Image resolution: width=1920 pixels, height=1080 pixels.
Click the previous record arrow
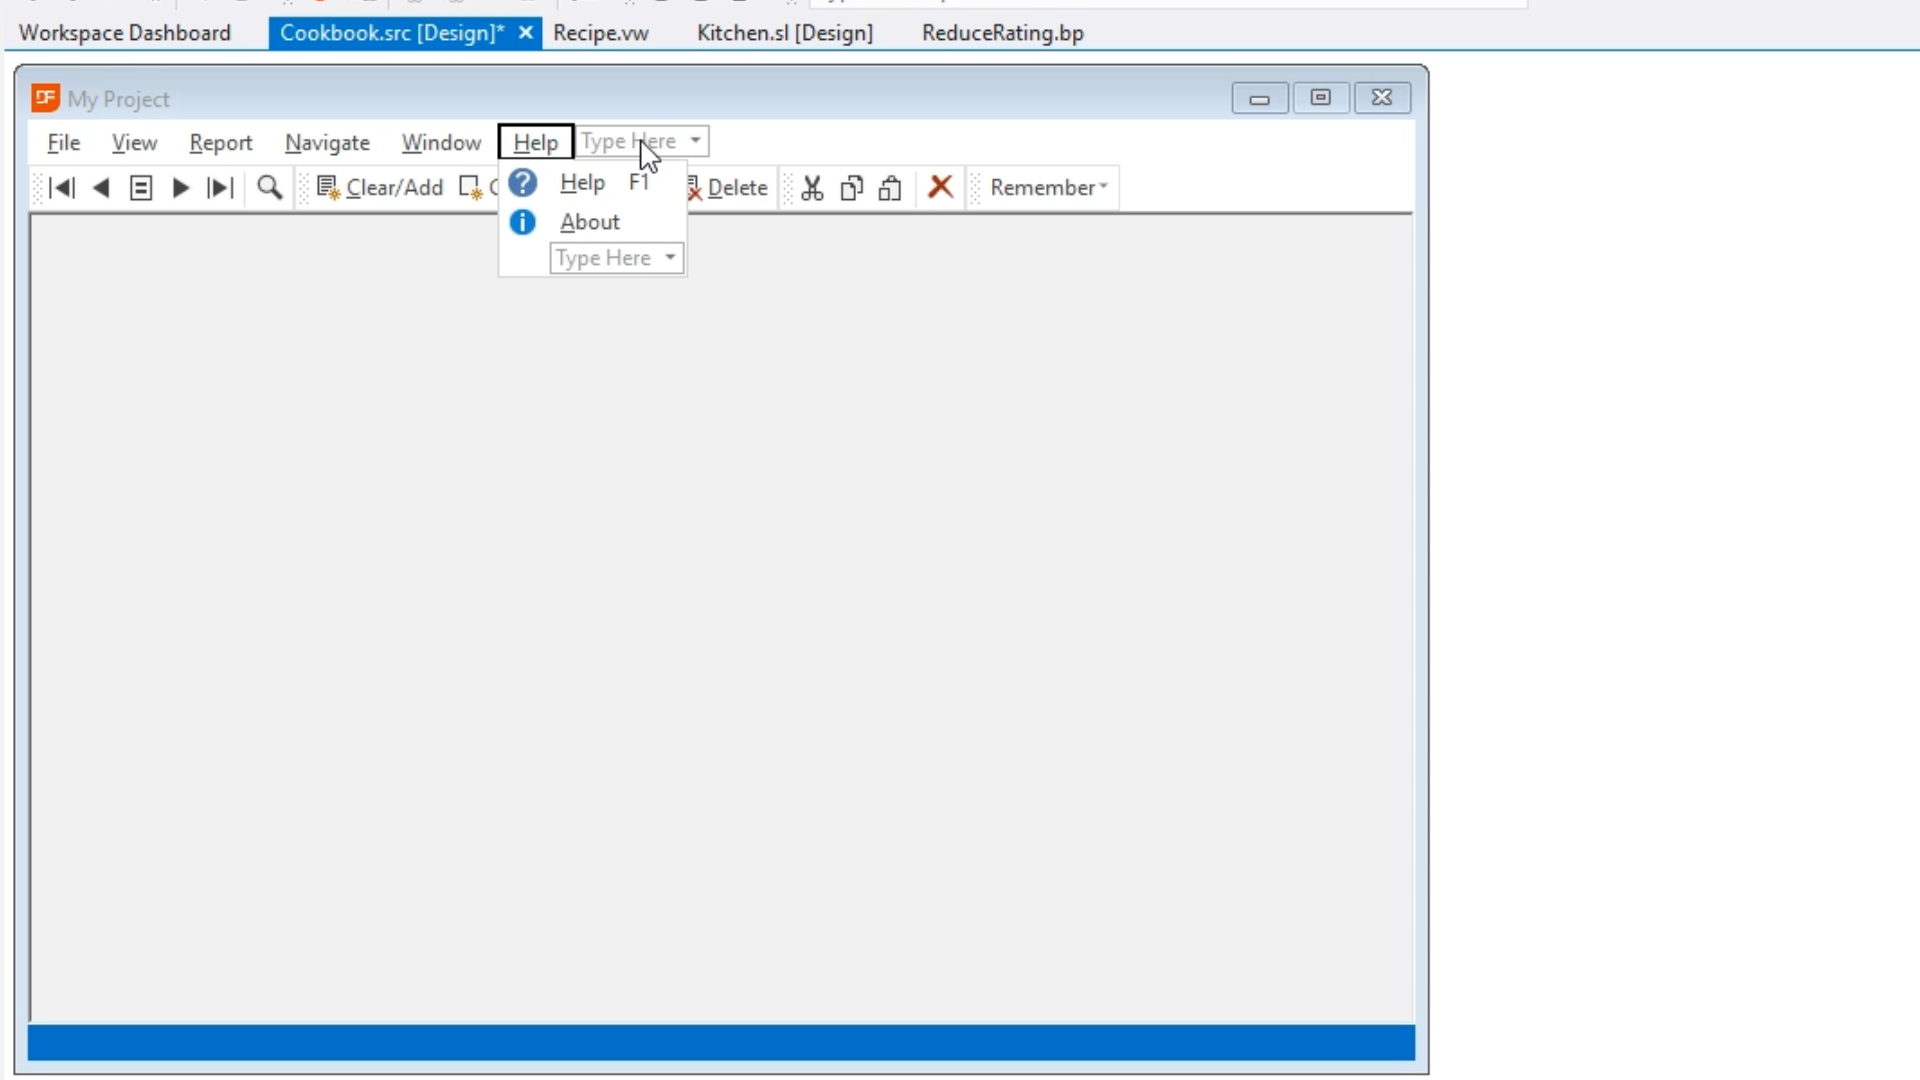click(x=101, y=188)
